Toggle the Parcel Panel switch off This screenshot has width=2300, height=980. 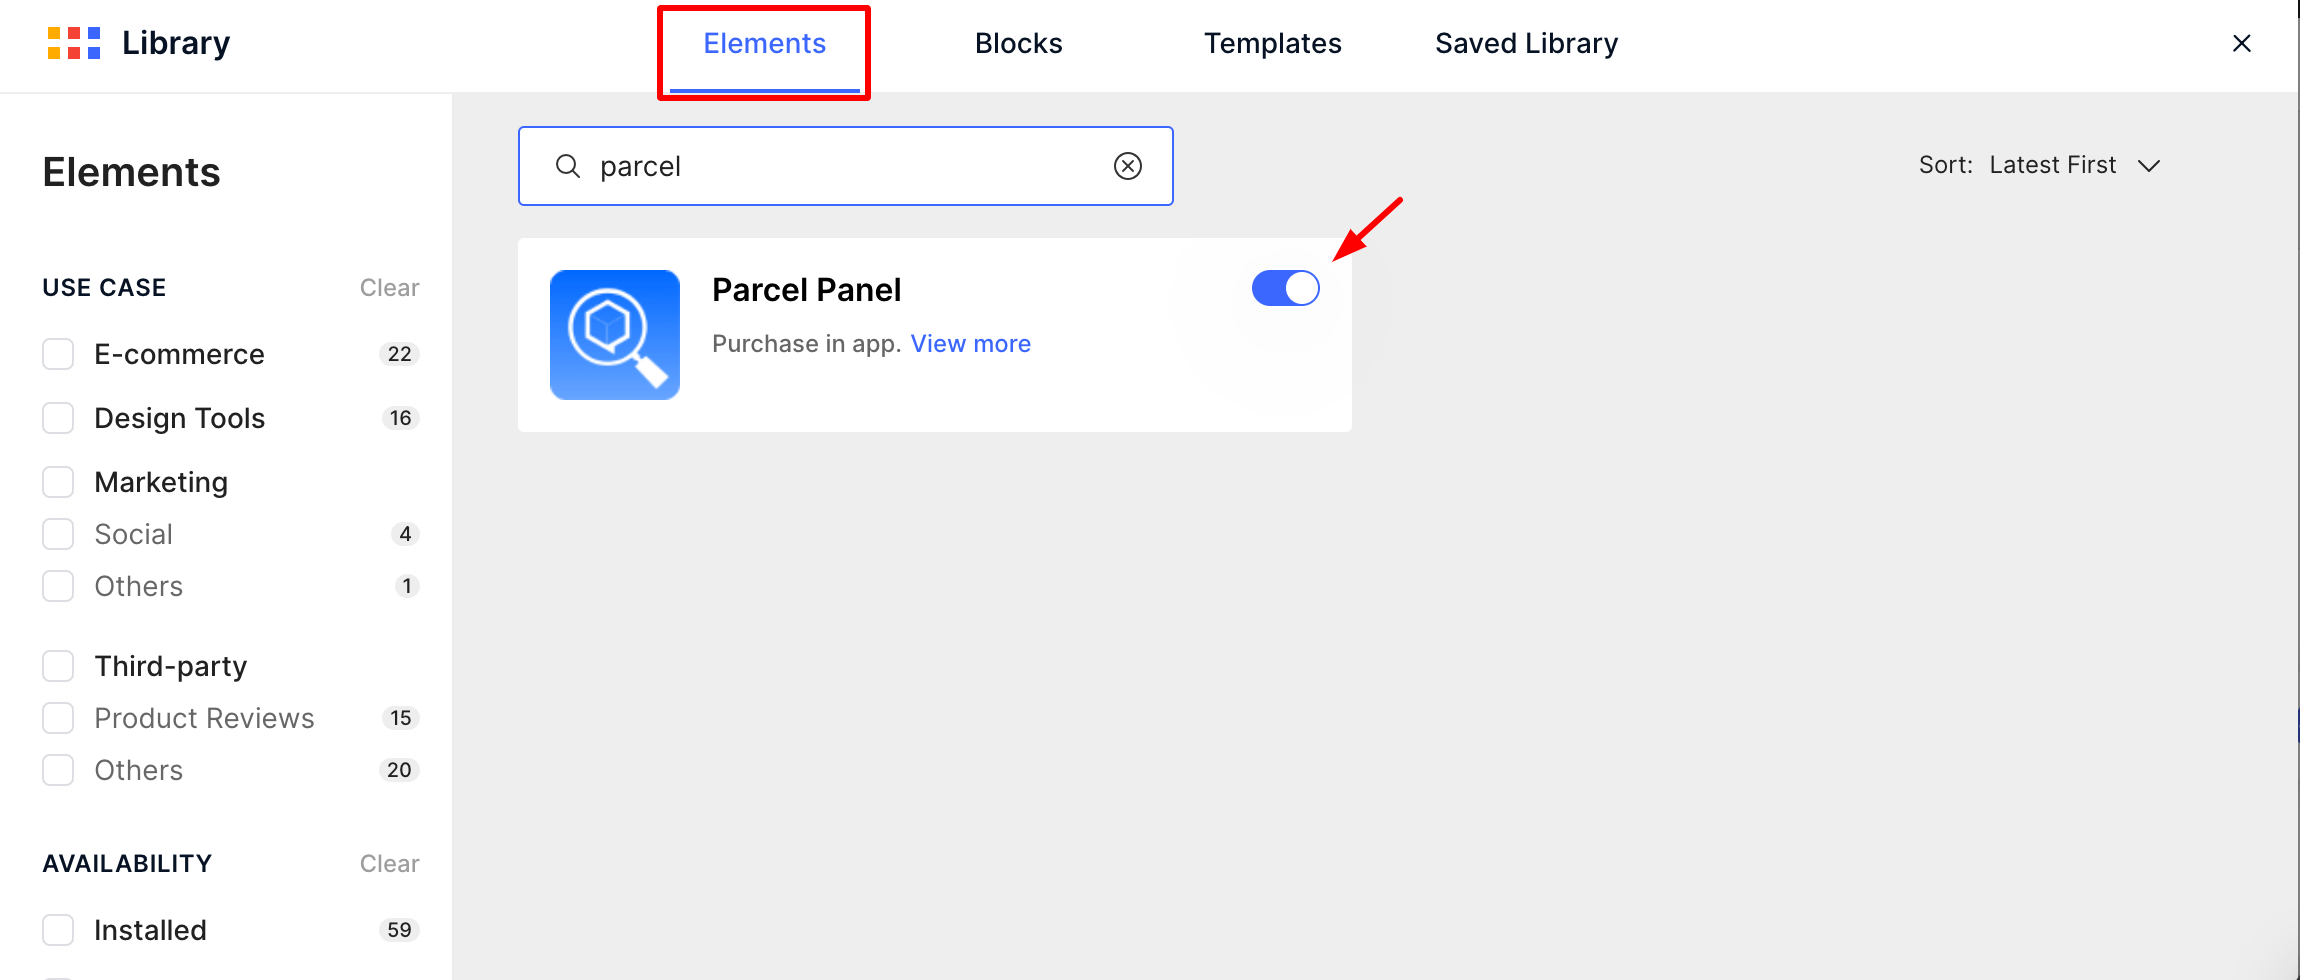coord(1286,289)
